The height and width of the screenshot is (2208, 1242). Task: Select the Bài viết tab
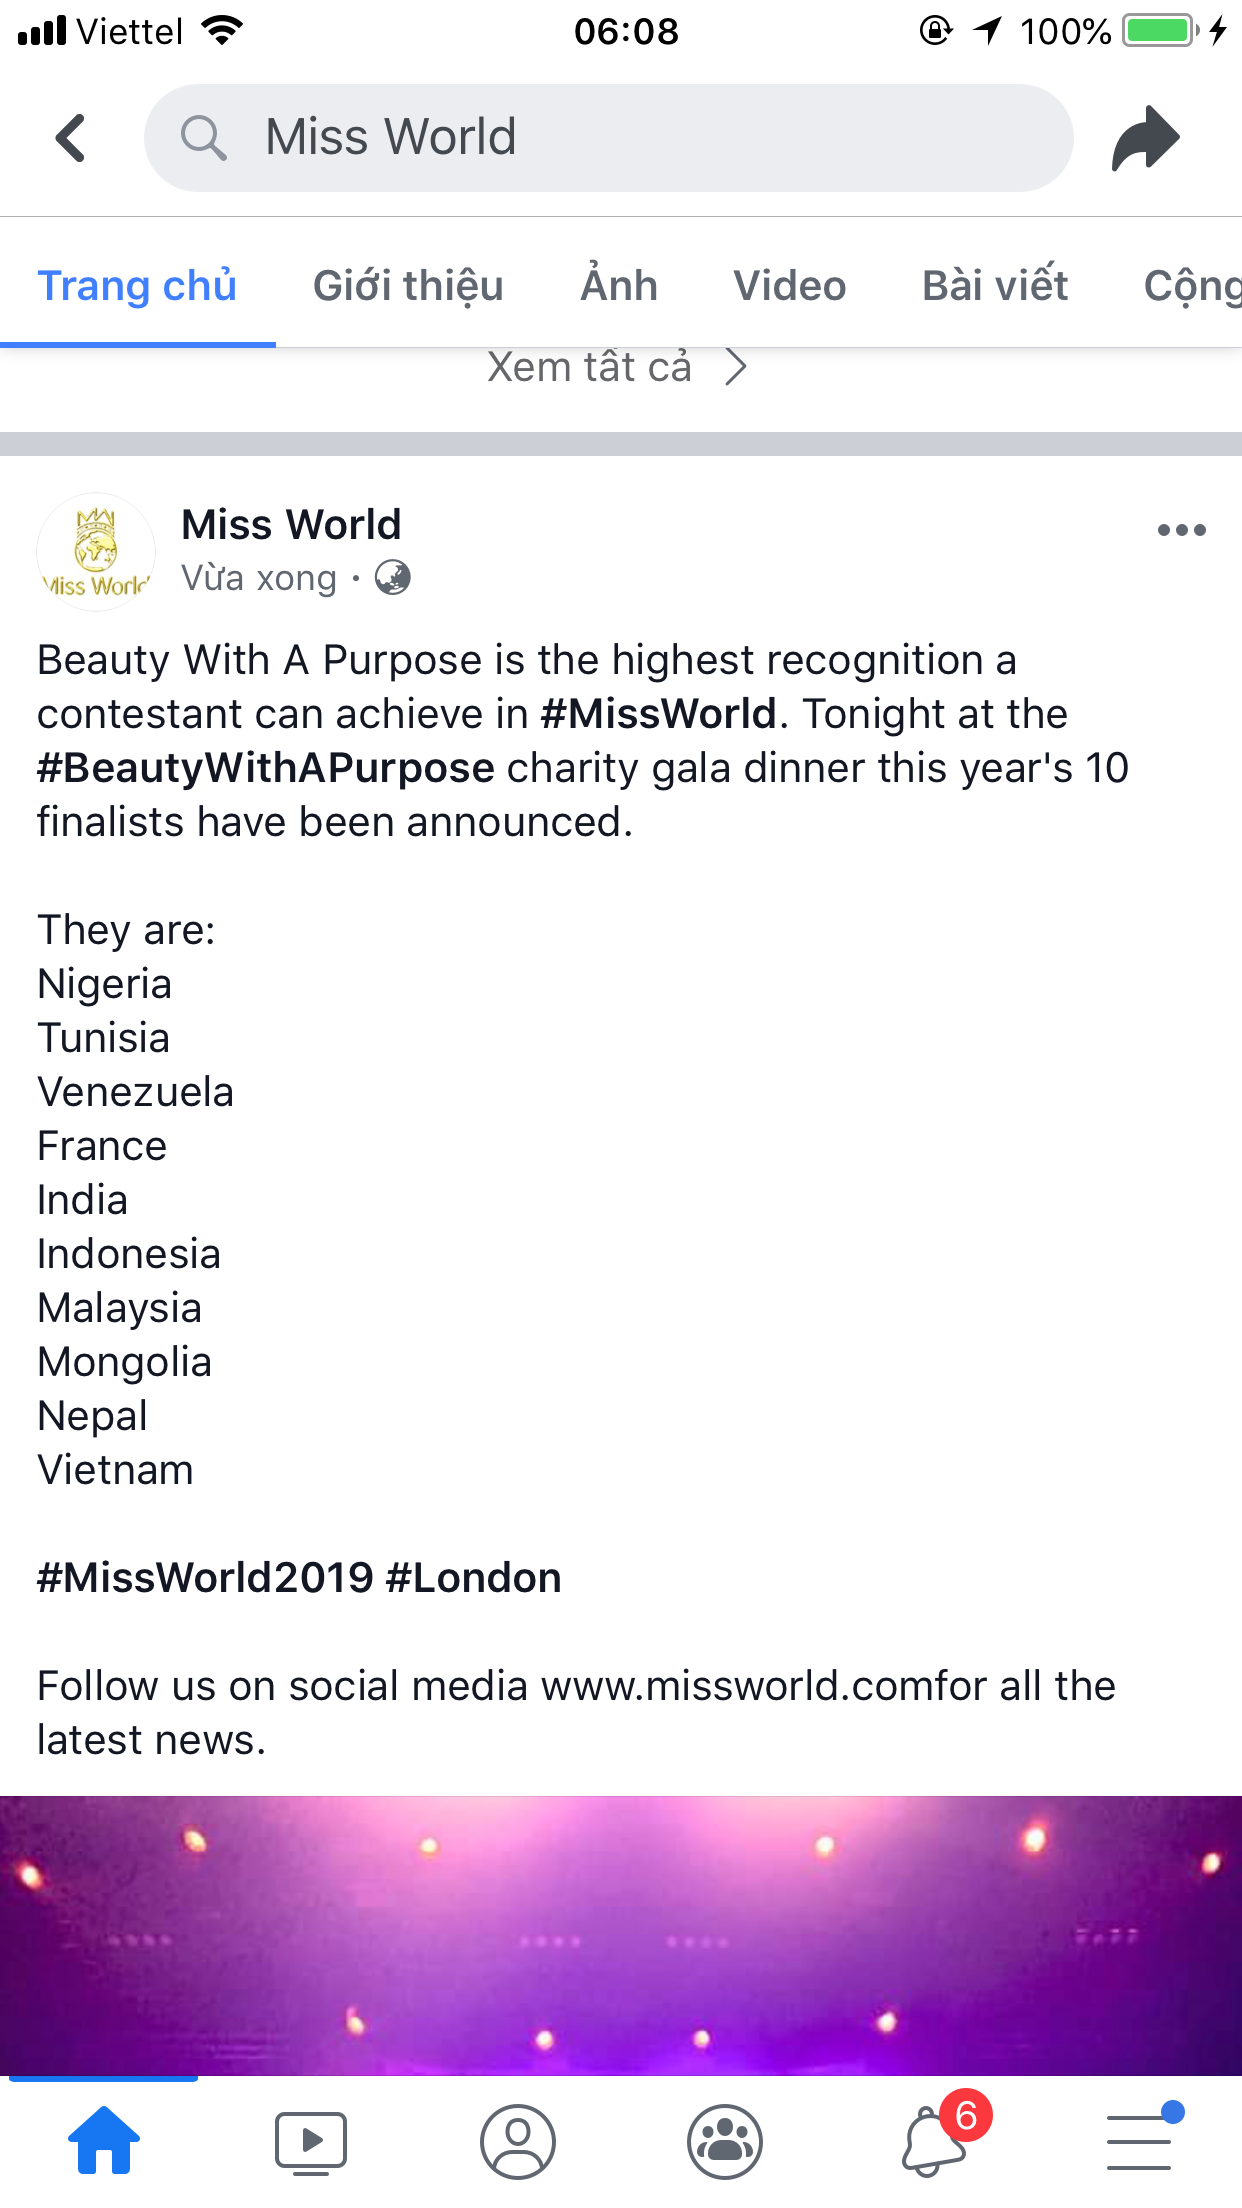tap(995, 286)
